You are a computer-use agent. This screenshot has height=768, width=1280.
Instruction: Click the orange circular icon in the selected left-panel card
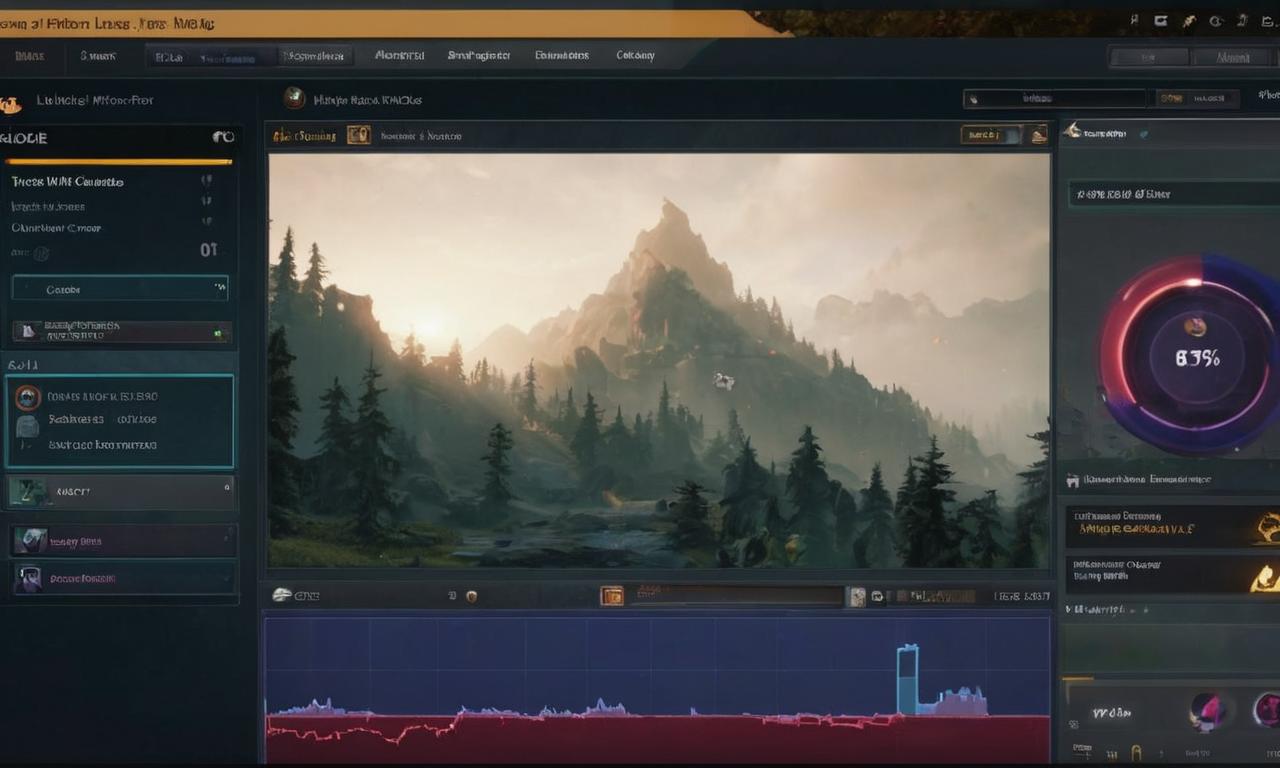tap(28, 397)
